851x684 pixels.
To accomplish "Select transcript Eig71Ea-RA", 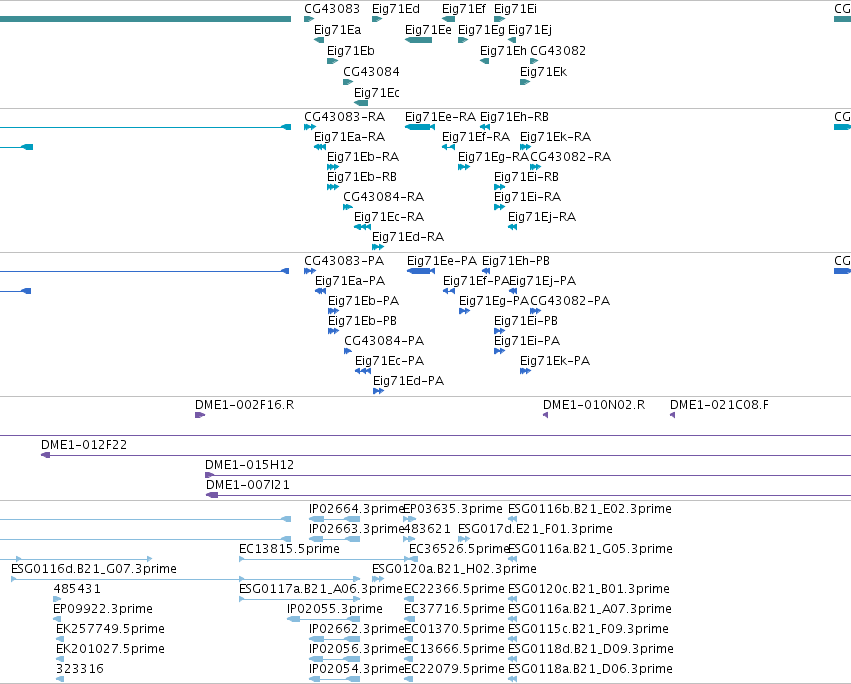I will tap(350, 137).
